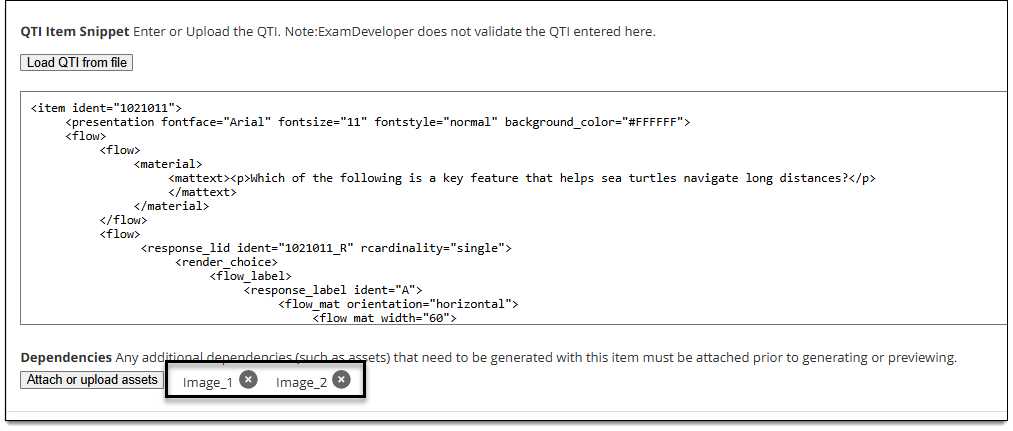
Task: Click the rcardinality="single" attribute text
Action: coord(433,248)
